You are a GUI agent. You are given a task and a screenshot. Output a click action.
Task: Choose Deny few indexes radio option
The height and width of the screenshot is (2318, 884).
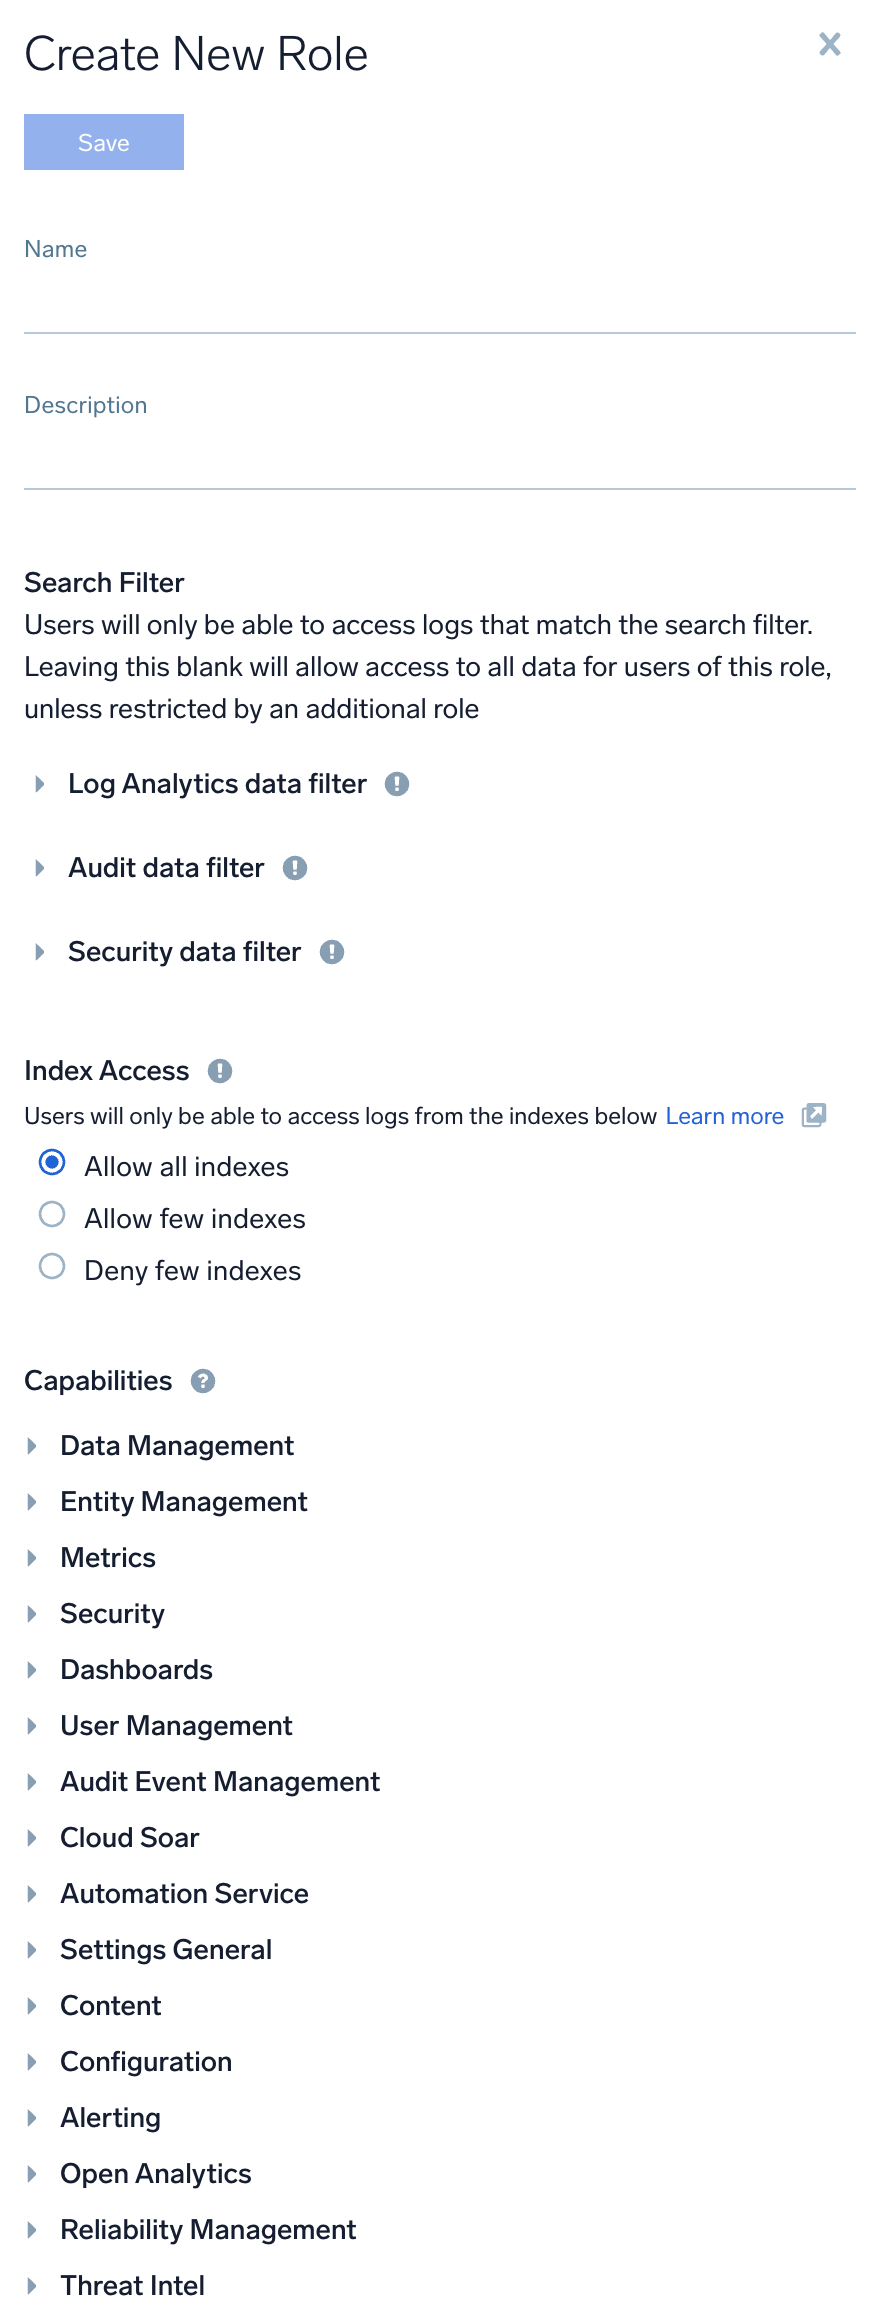pos(52,1267)
